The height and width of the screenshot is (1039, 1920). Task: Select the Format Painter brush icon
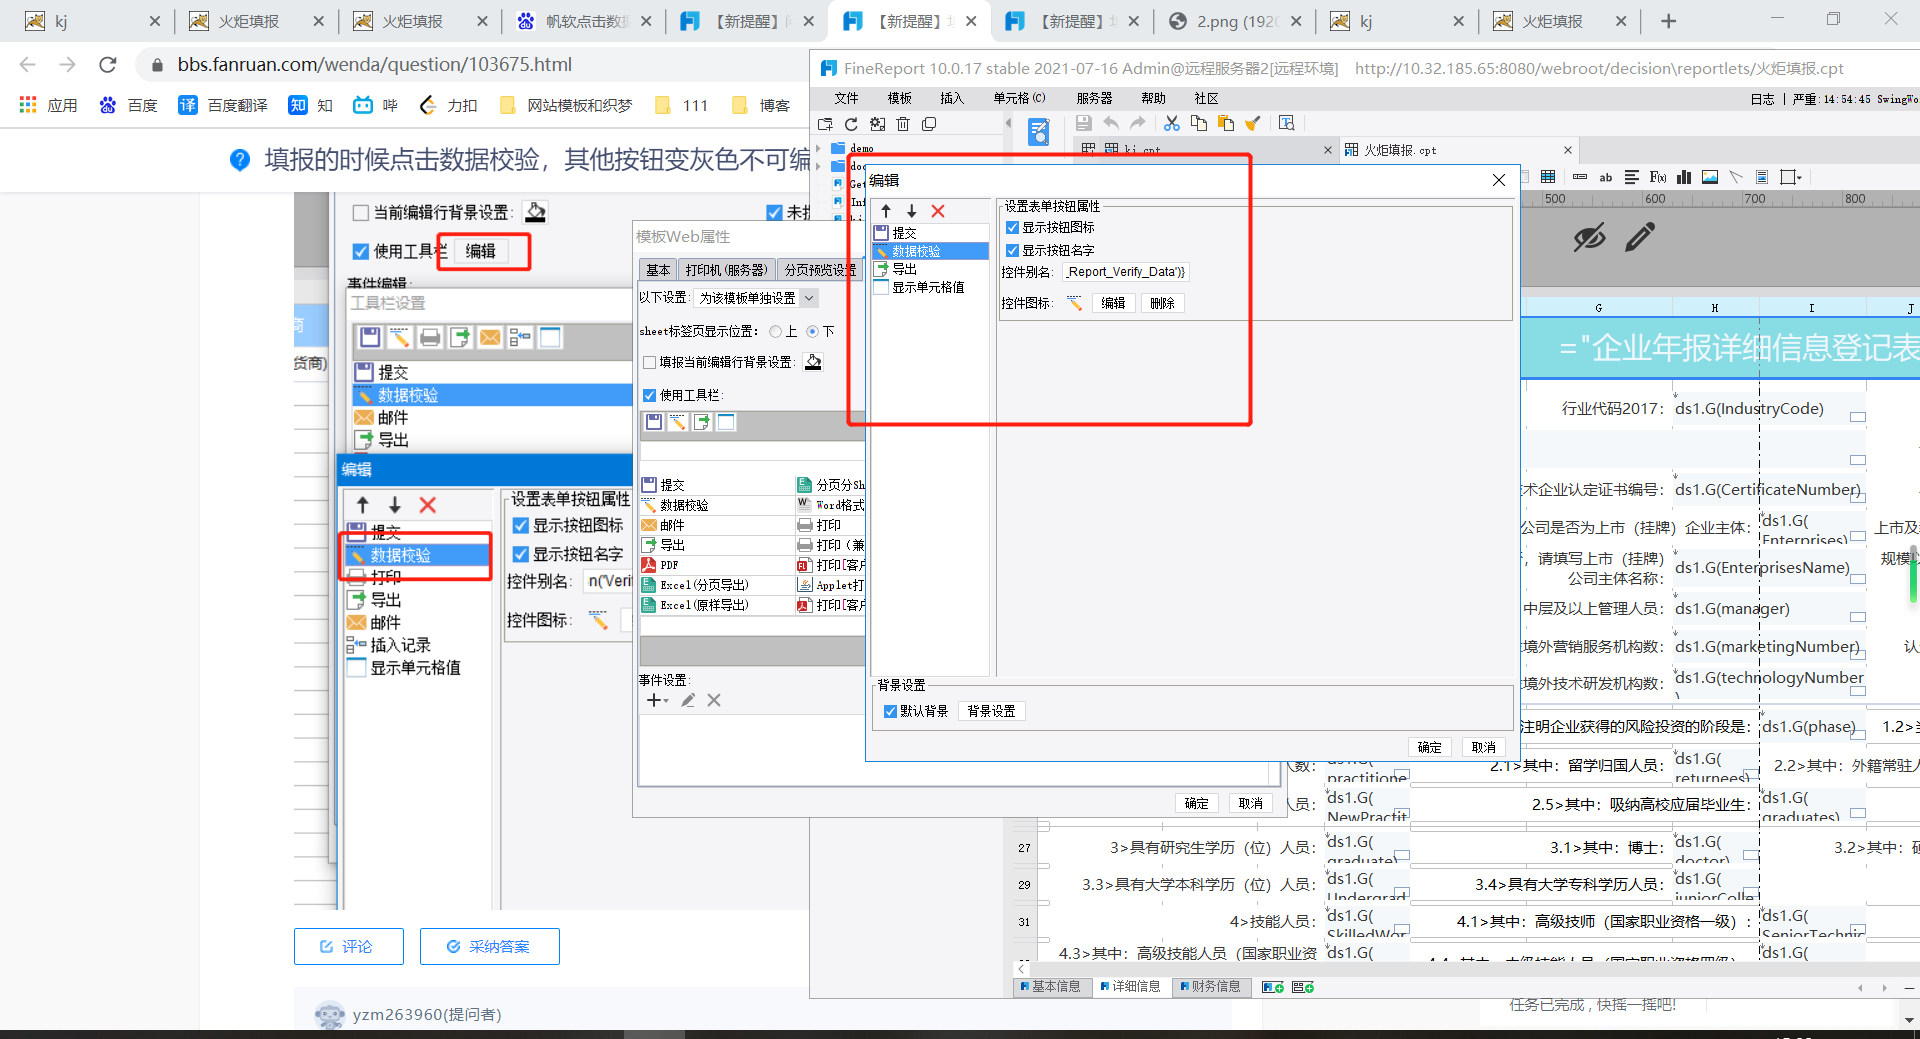click(1252, 123)
